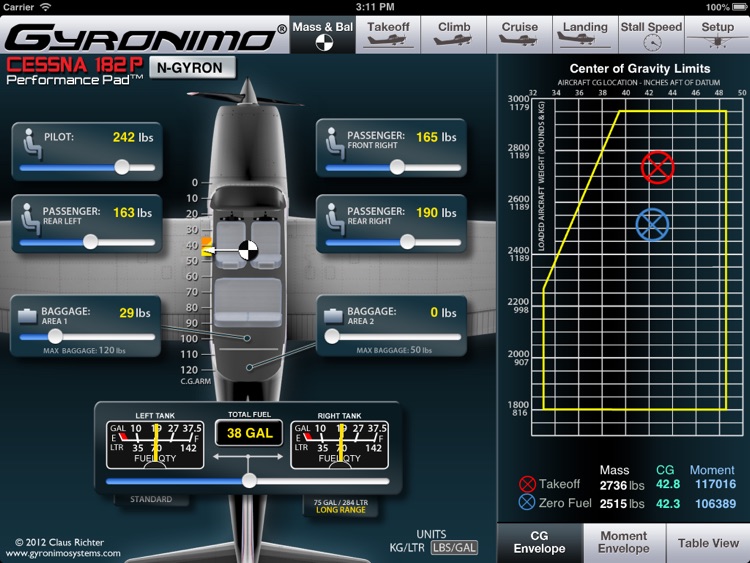Viewport: 750px width, 563px height.
Task: Click the Baggage Area 1 value 29 lbs
Action: 135,313
